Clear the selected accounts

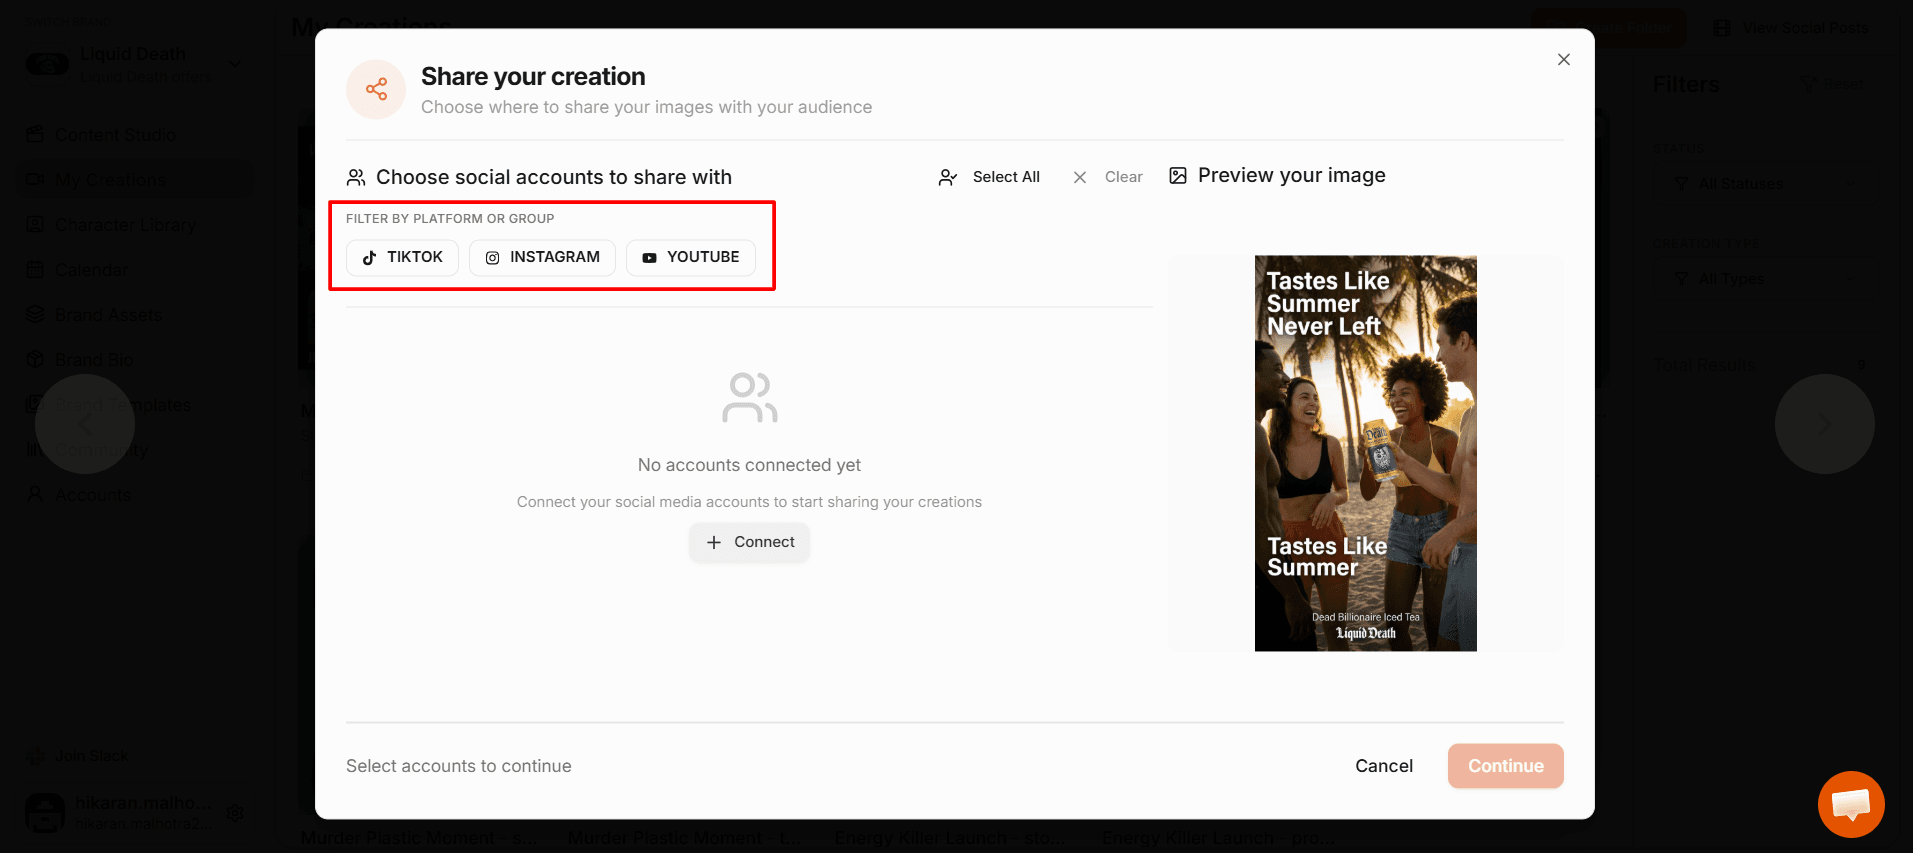click(x=1108, y=177)
